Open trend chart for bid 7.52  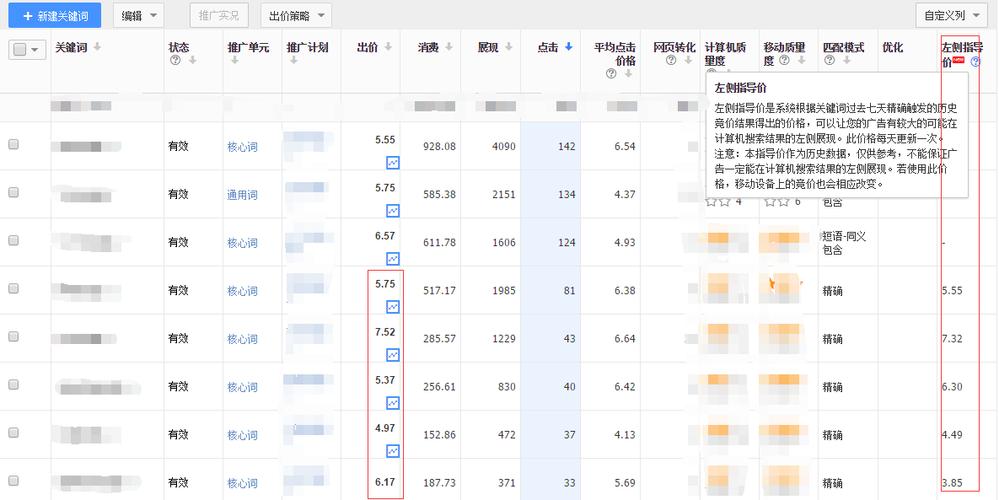pyautogui.click(x=392, y=355)
